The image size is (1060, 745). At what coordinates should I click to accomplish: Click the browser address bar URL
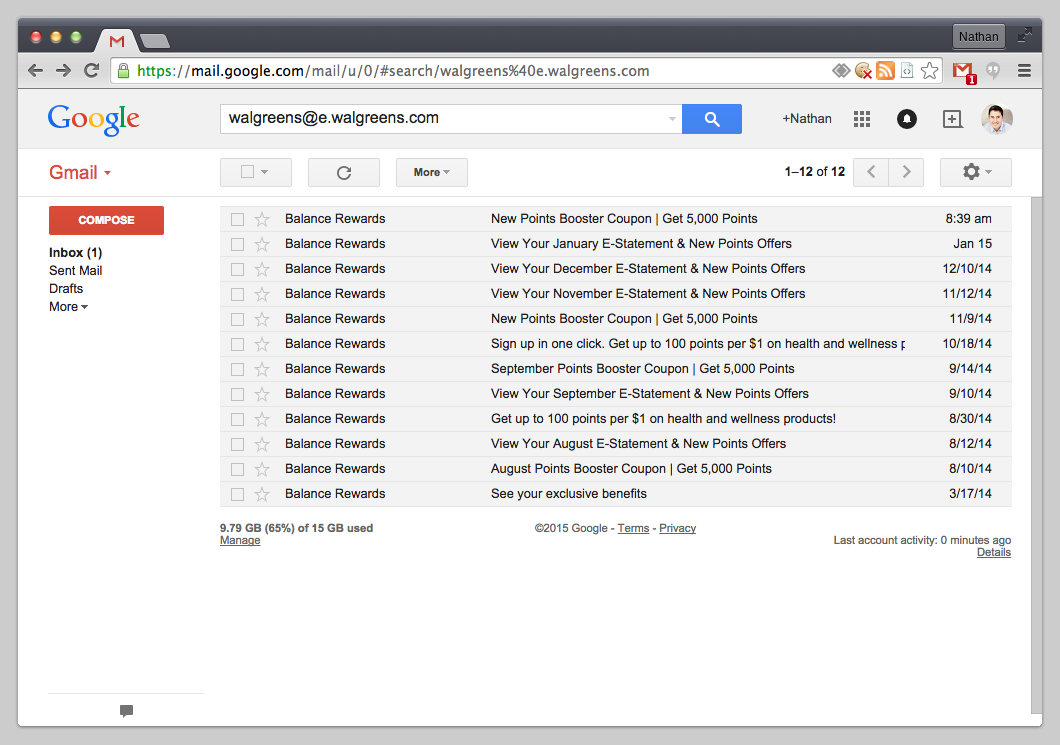(393, 71)
